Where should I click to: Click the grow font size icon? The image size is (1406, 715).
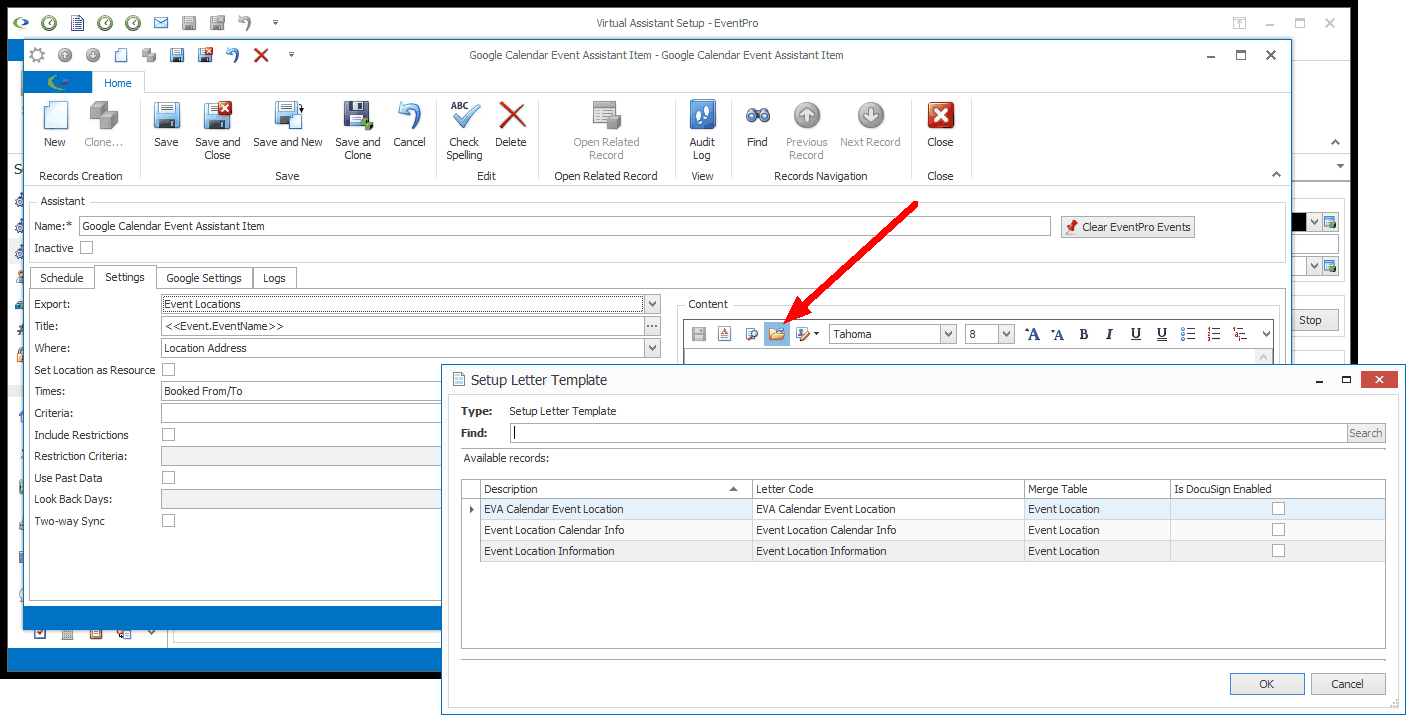[x=1032, y=334]
